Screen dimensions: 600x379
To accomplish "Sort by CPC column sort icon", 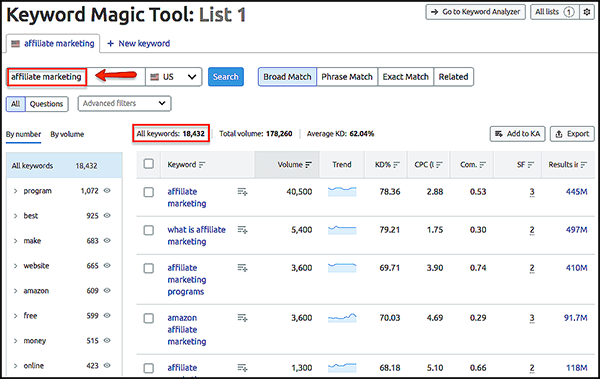I will coord(439,165).
